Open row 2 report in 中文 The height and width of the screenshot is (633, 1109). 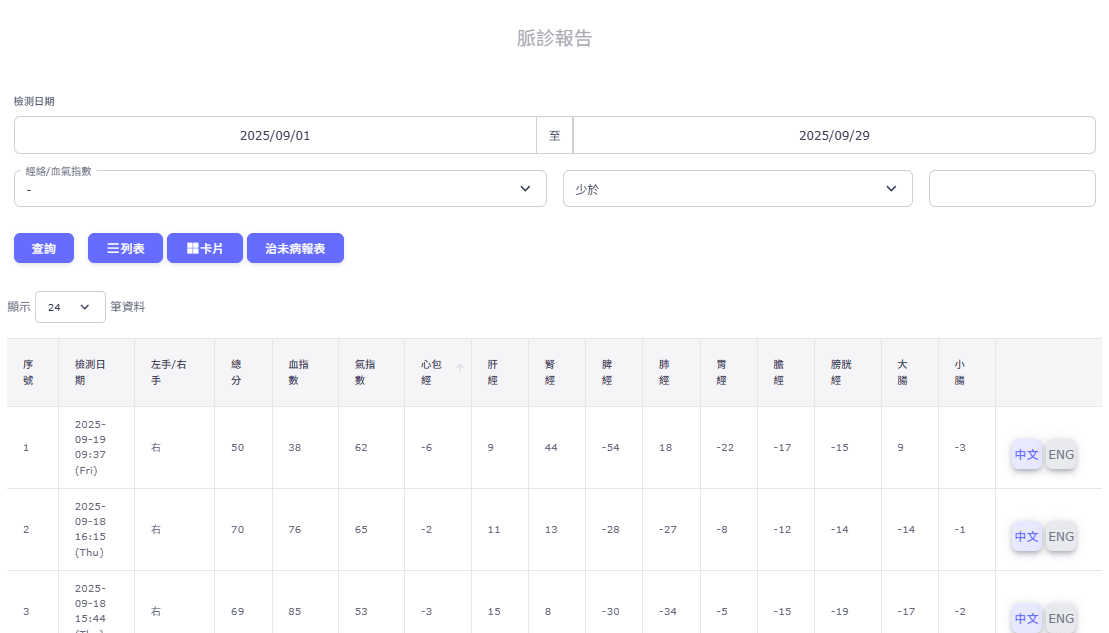point(1027,537)
